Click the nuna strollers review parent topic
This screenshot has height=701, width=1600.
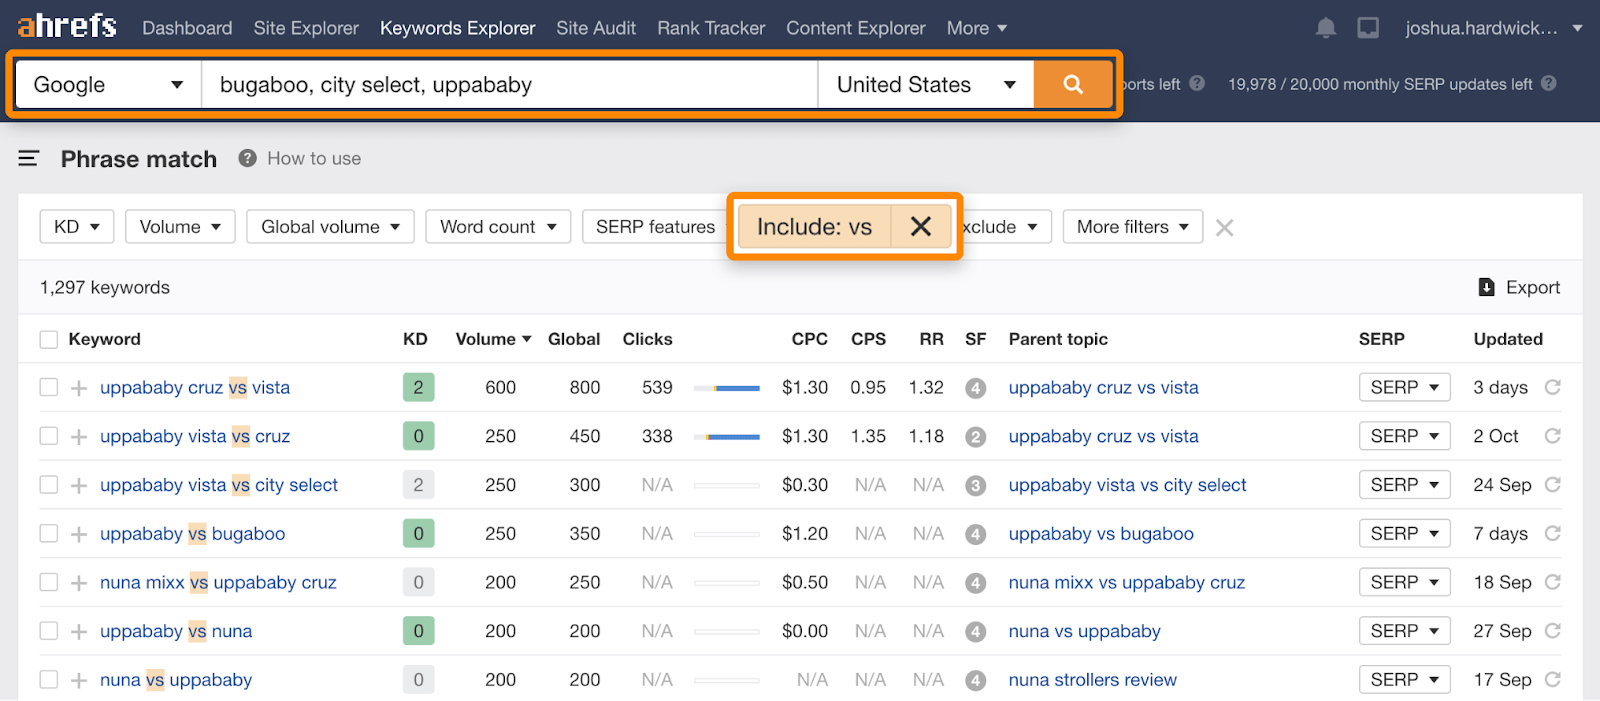(x=1092, y=680)
